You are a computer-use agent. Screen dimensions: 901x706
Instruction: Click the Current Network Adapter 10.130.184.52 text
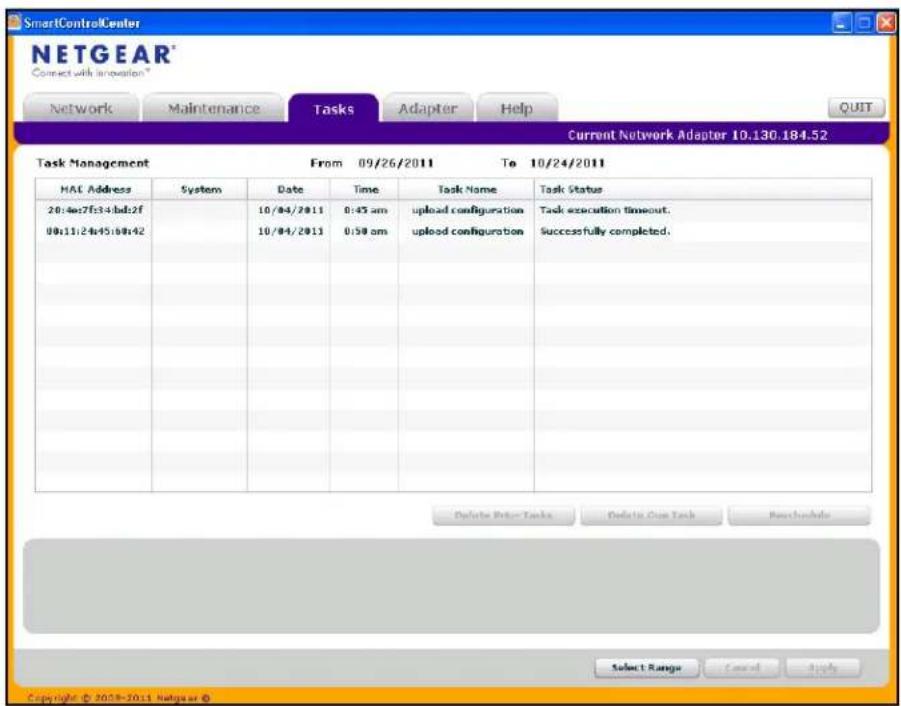pyautogui.click(x=698, y=136)
